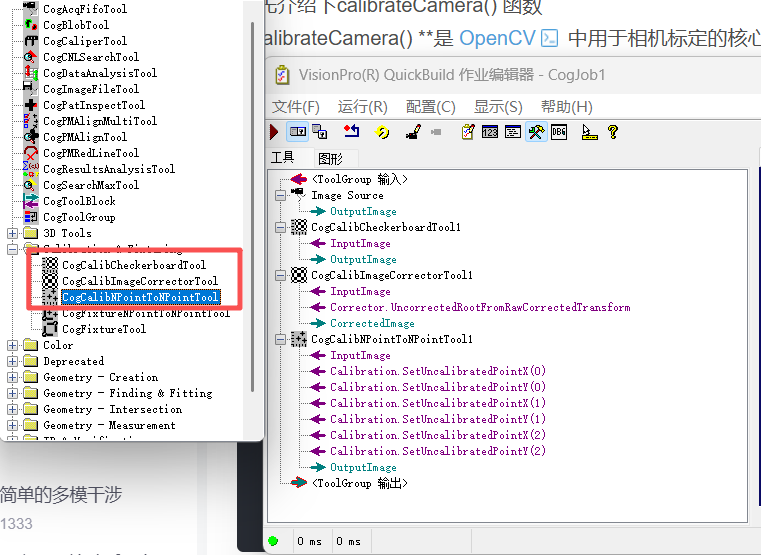Expand the Geometry - Creation folder
The image size is (761, 555).
(13, 377)
